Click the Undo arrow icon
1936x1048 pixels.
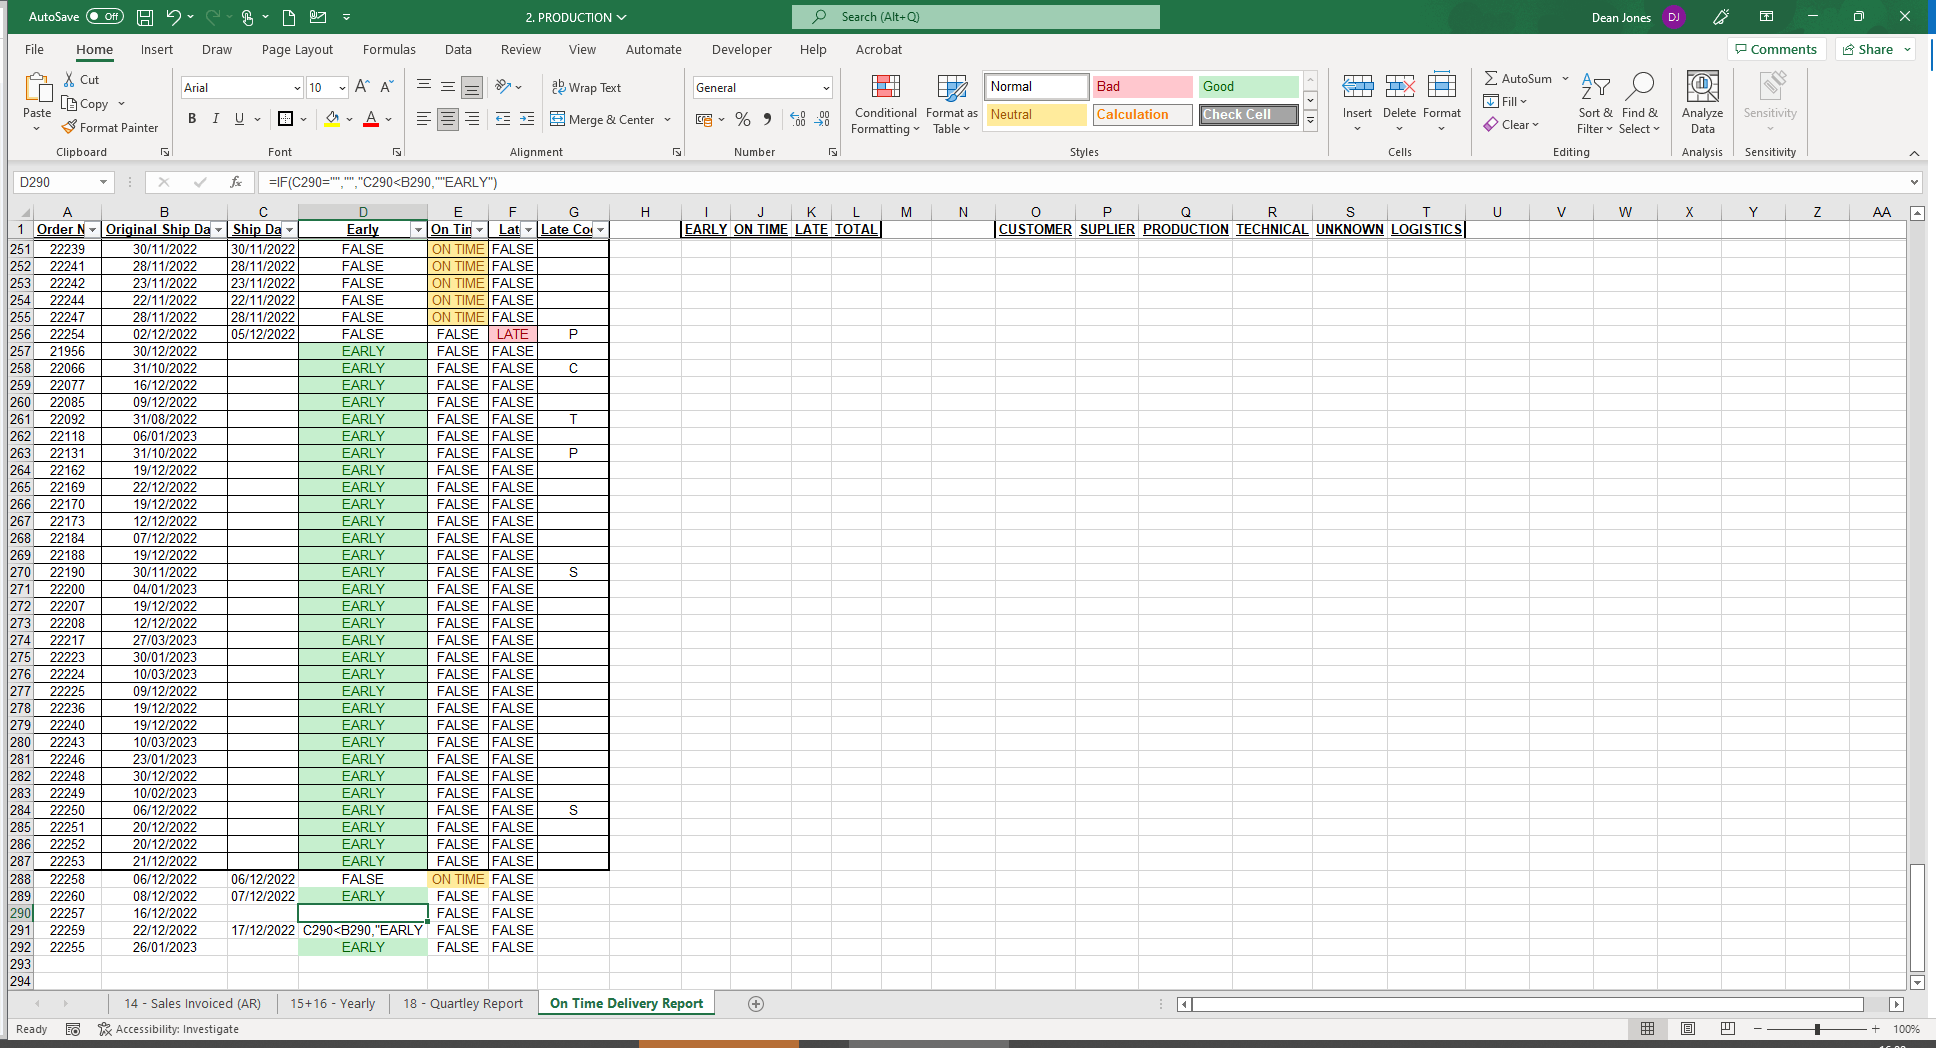tap(173, 17)
